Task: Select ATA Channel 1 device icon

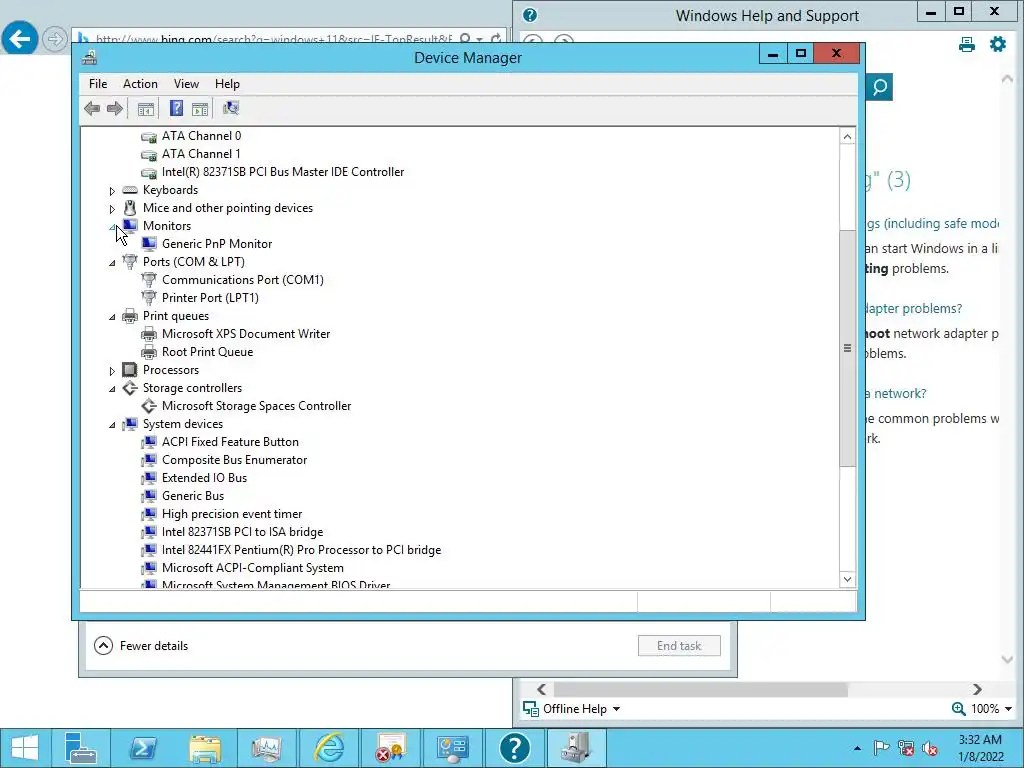Action: click(149, 155)
